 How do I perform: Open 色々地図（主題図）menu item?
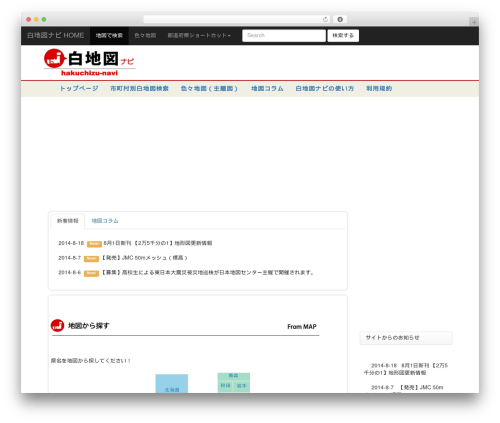(x=209, y=88)
